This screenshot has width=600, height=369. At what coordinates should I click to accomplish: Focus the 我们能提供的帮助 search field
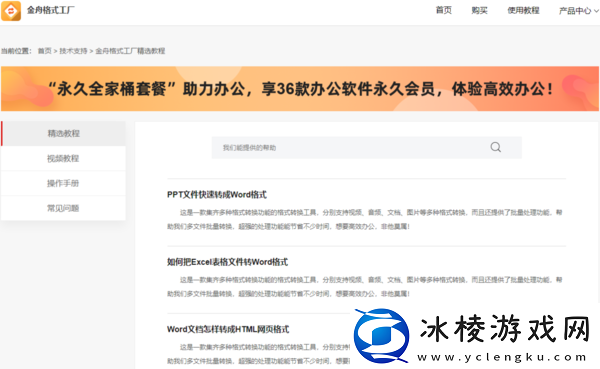coord(367,148)
